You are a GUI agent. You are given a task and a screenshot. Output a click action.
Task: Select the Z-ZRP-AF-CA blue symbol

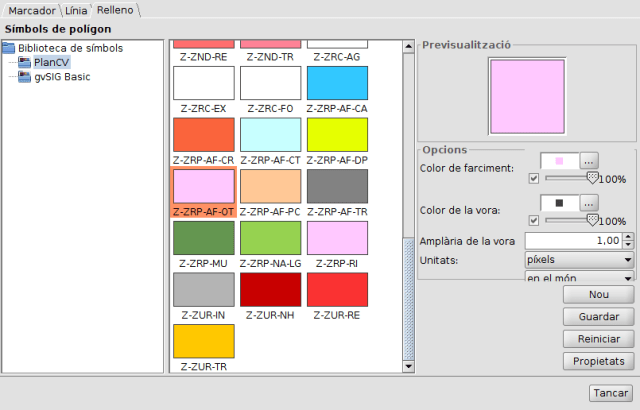coord(337,82)
